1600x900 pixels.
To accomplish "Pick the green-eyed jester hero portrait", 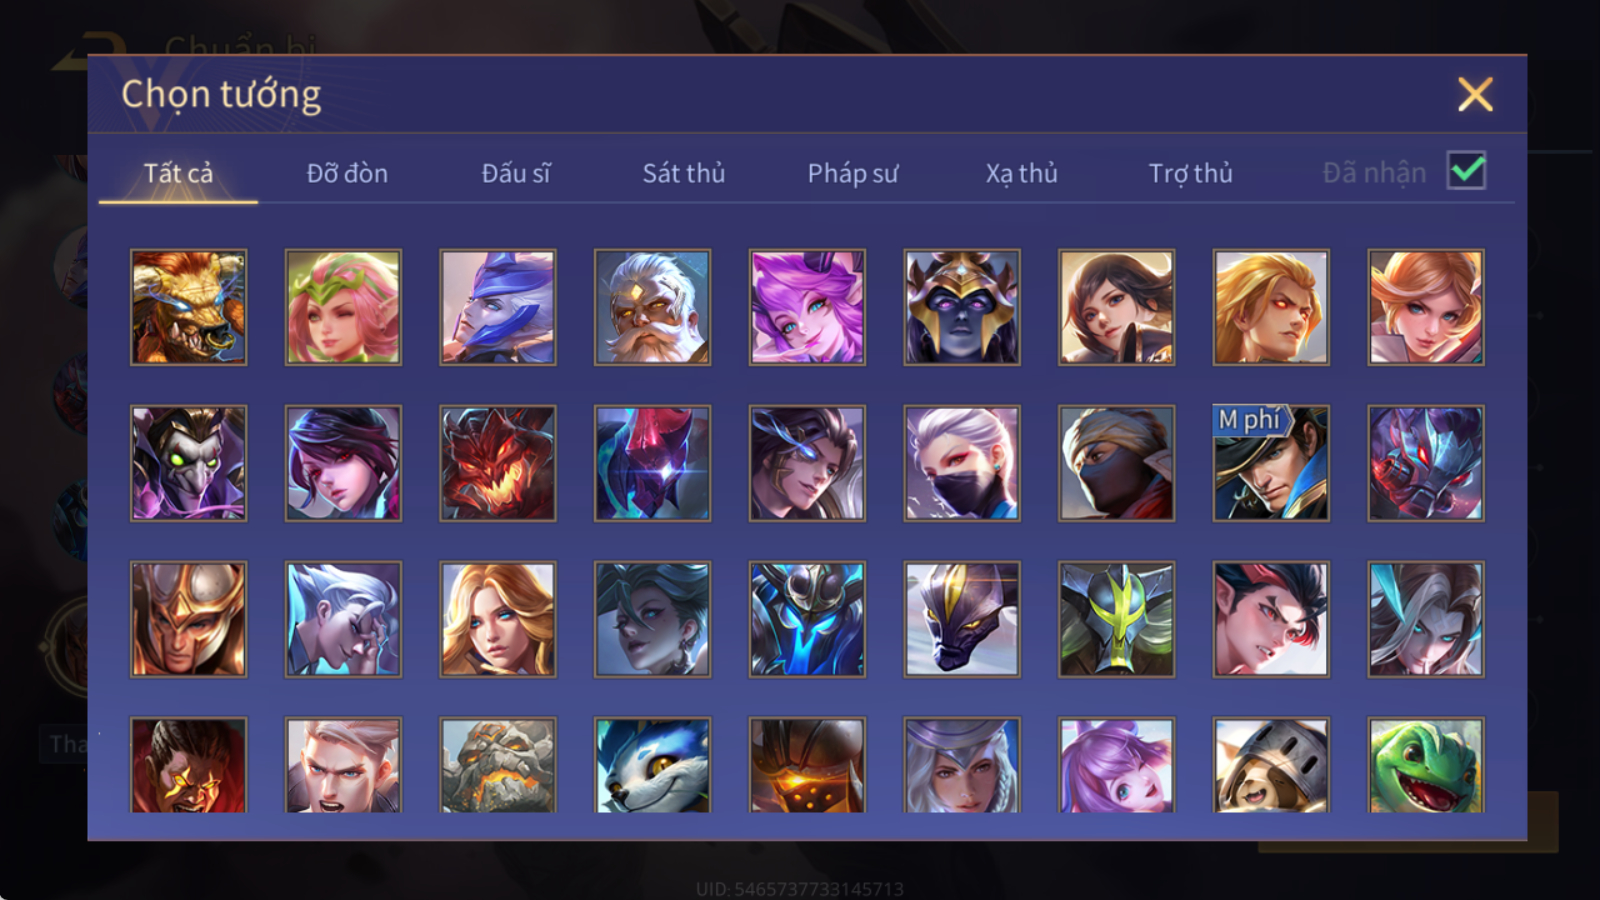I will tap(188, 463).
